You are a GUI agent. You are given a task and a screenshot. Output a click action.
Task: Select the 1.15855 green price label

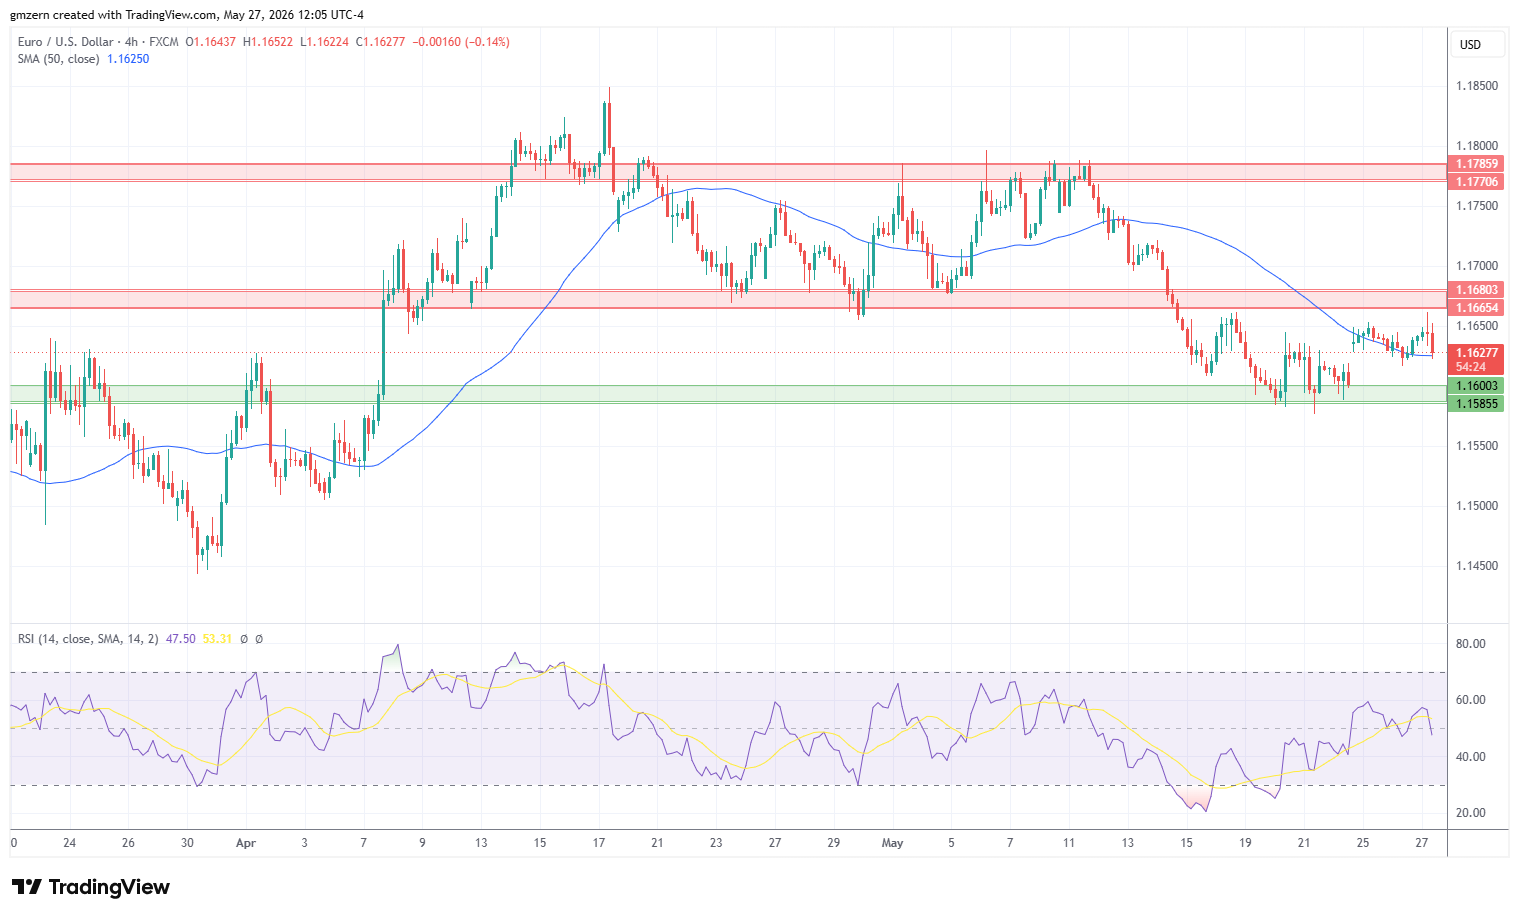(1476, 403)
